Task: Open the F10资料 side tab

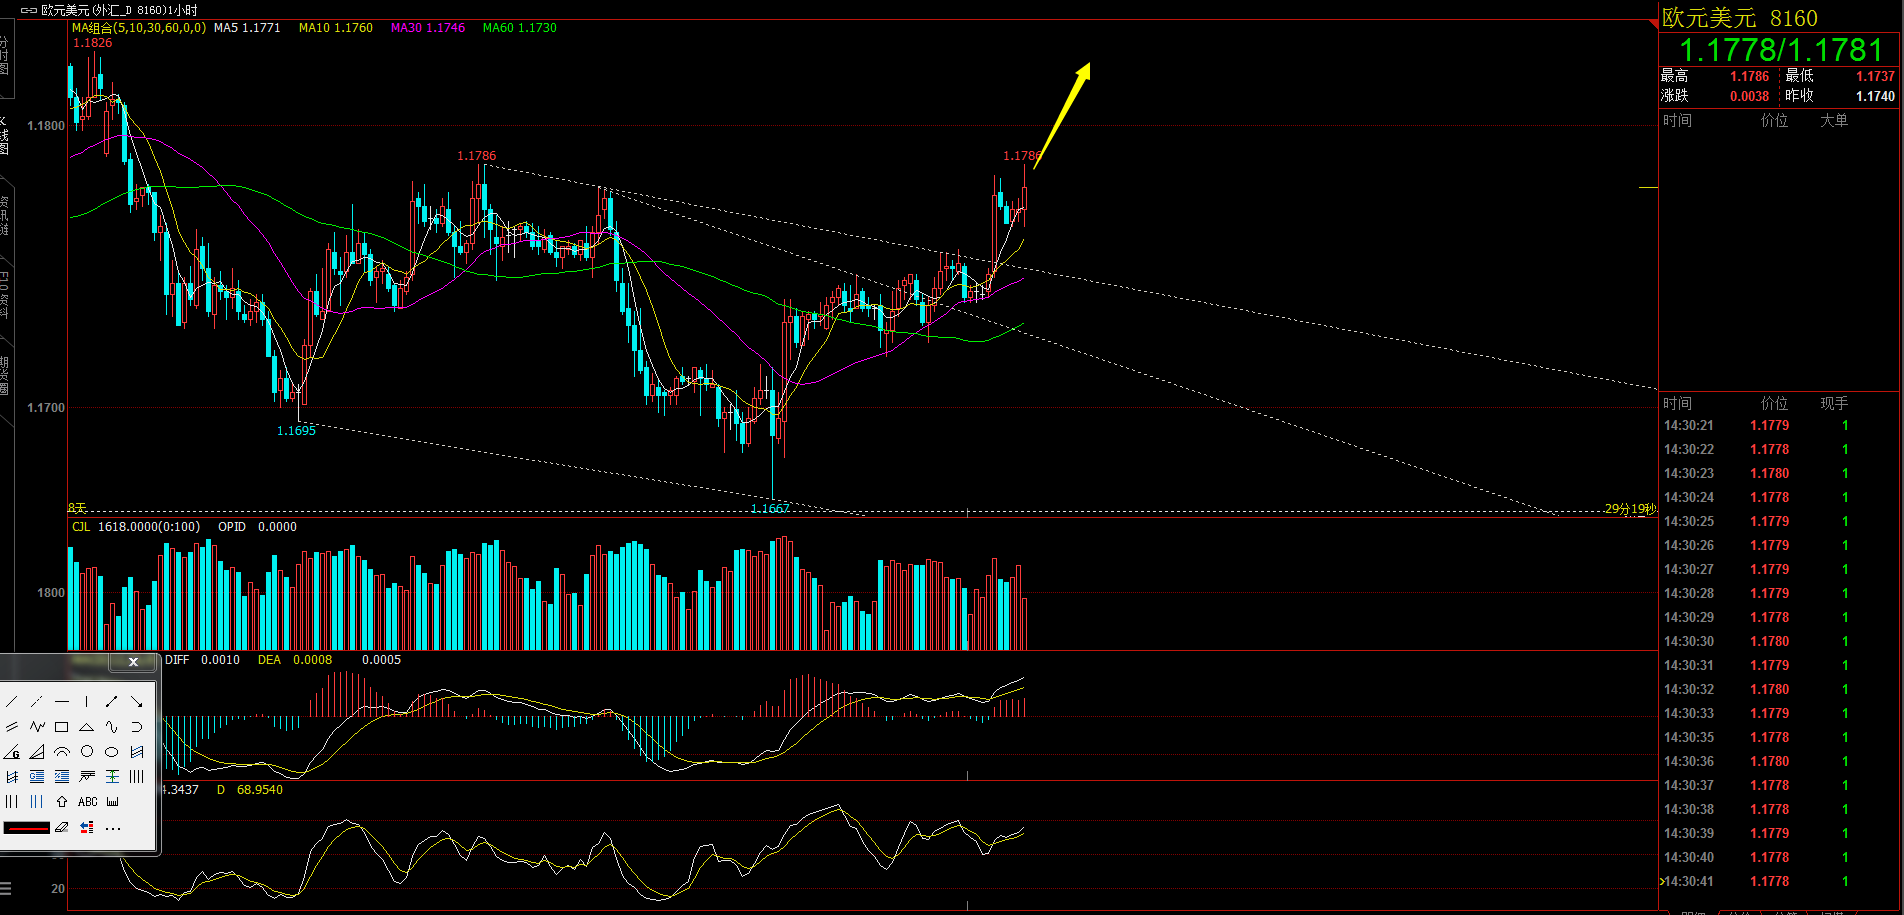Action: coord(4,295)
